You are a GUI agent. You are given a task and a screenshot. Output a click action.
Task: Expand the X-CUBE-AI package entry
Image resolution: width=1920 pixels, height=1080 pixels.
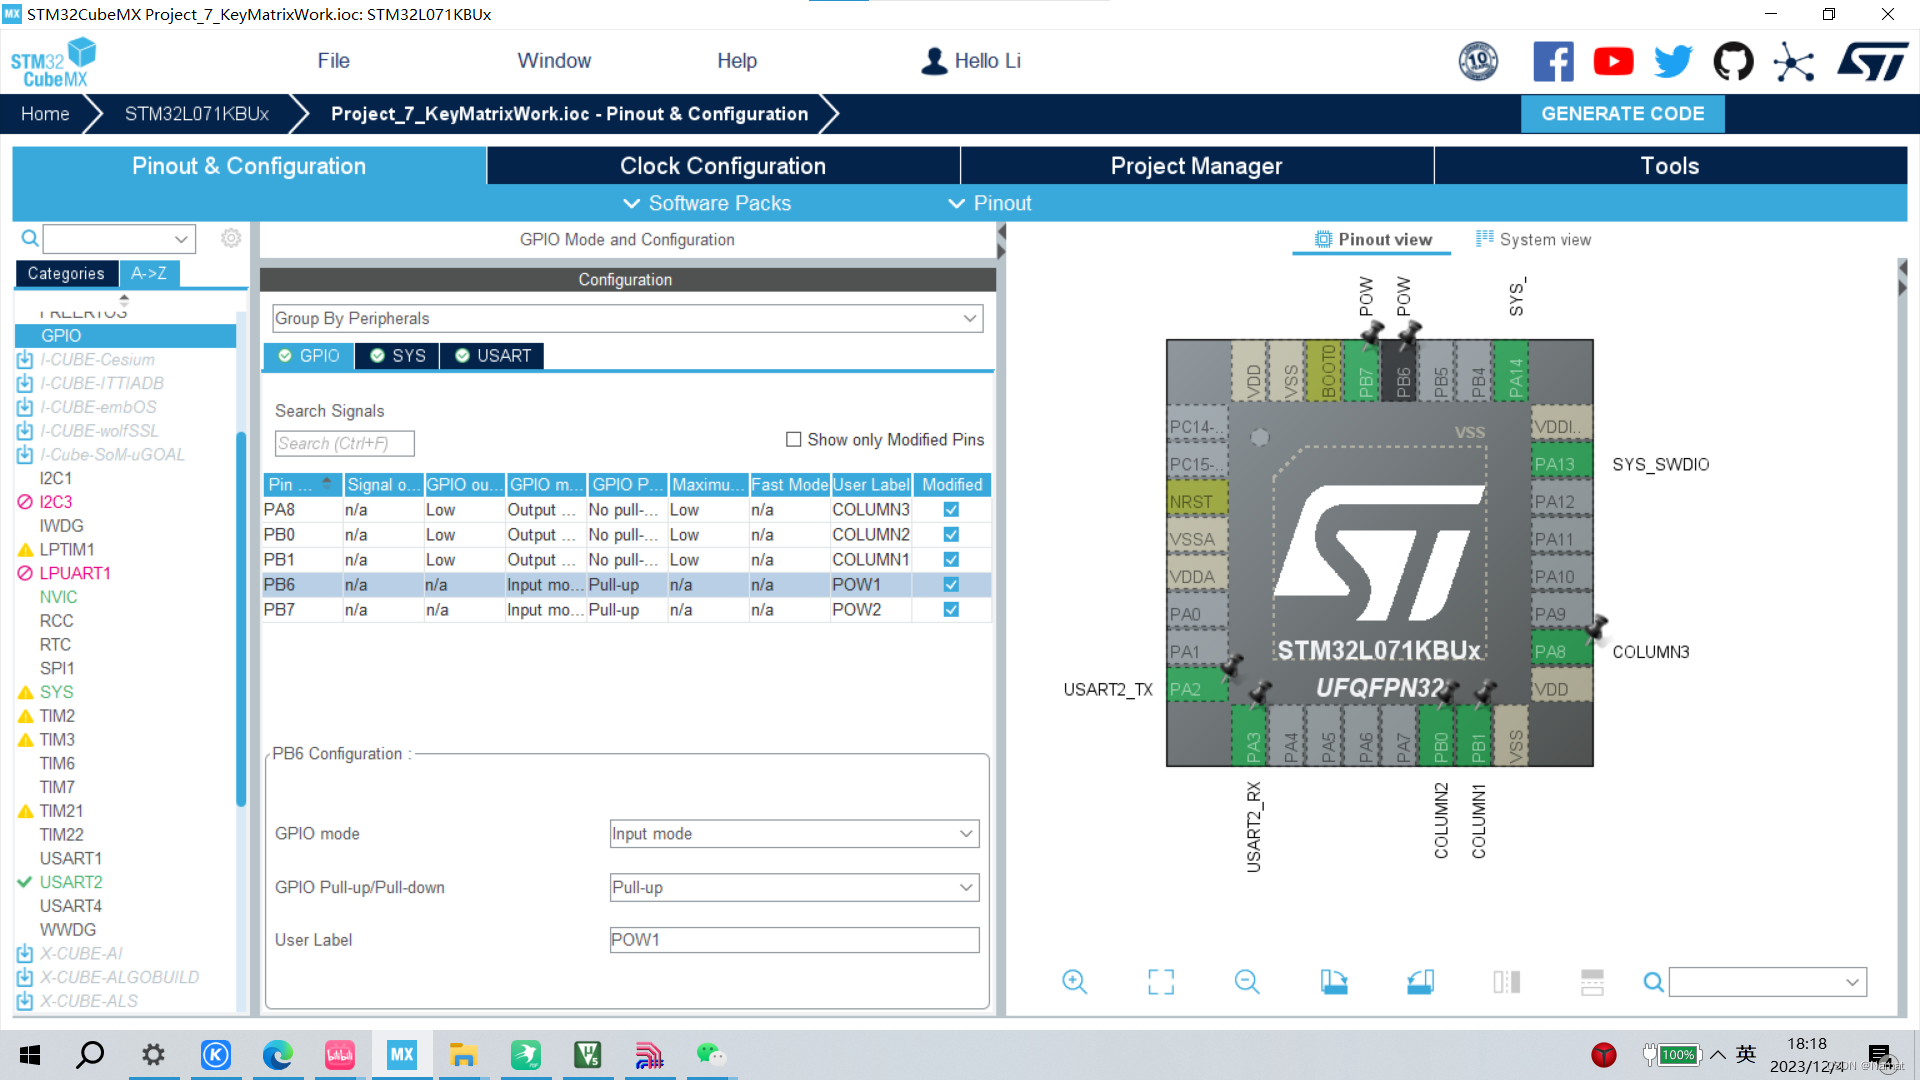pyautogui.click(x=25, y=954)
